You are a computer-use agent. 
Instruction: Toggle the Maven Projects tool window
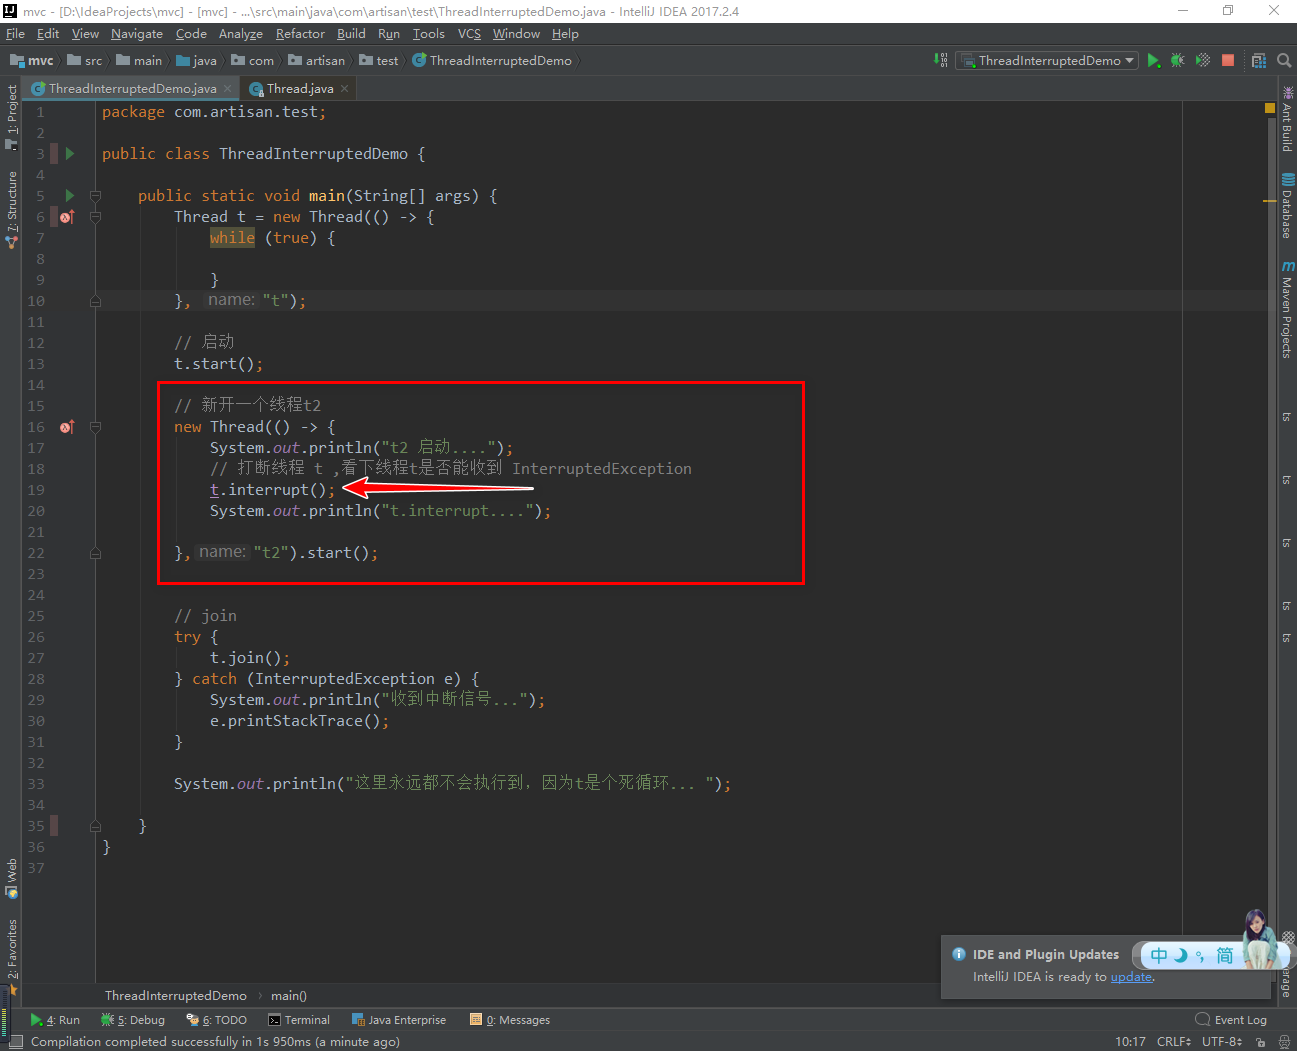pyautogui.click(x=1287, y=310)
